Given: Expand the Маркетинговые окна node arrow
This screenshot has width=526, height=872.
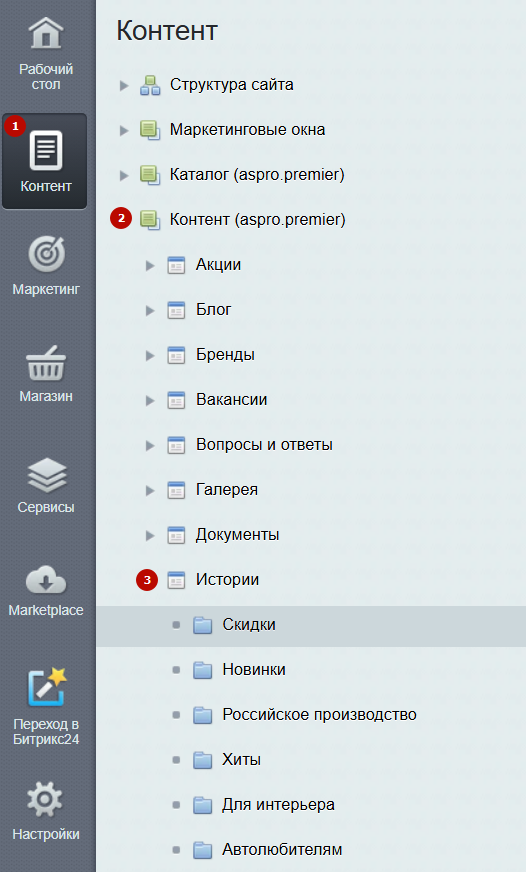Looking at the screenshot, I should 124,131.
